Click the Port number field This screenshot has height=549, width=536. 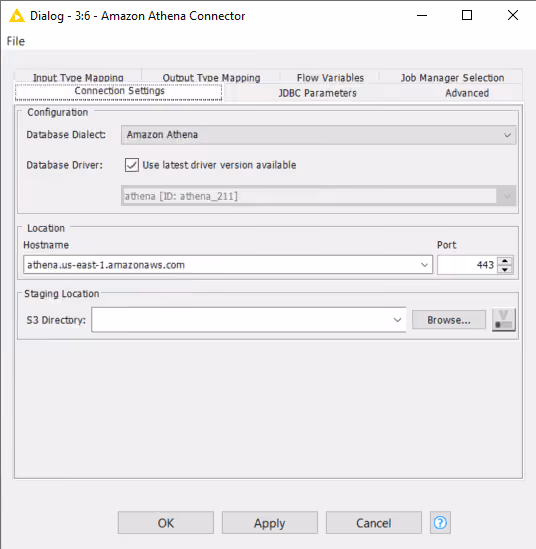click(x=468, y=265)
